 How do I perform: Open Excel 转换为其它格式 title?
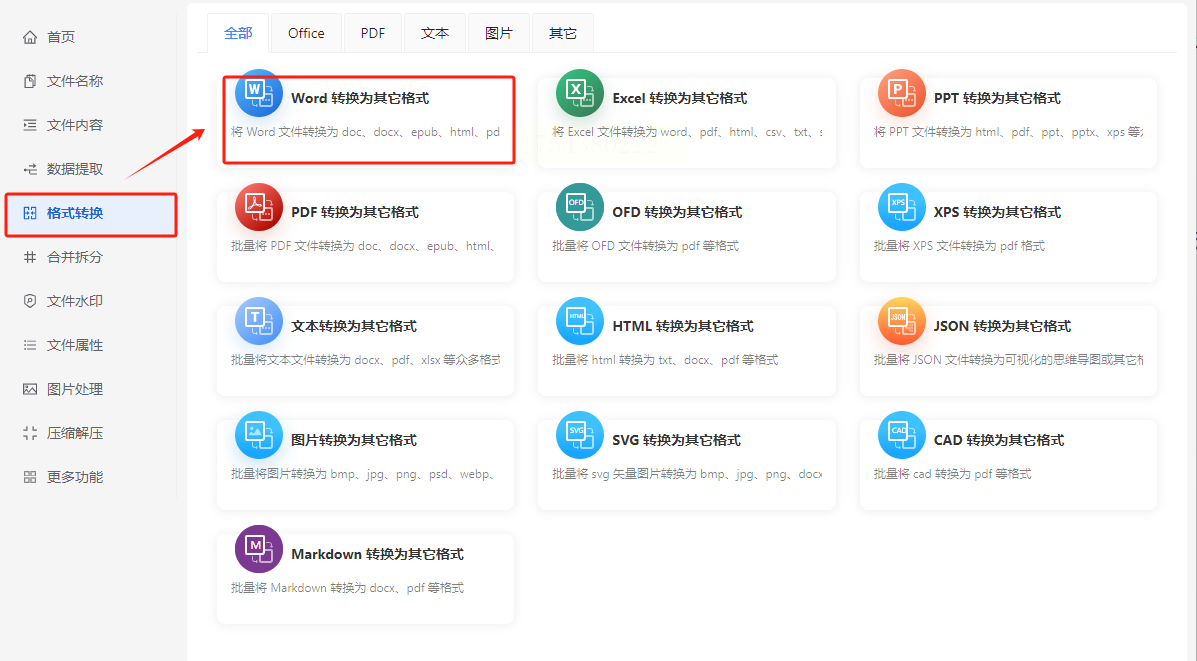pyautogui.click(x=679, y=98)
